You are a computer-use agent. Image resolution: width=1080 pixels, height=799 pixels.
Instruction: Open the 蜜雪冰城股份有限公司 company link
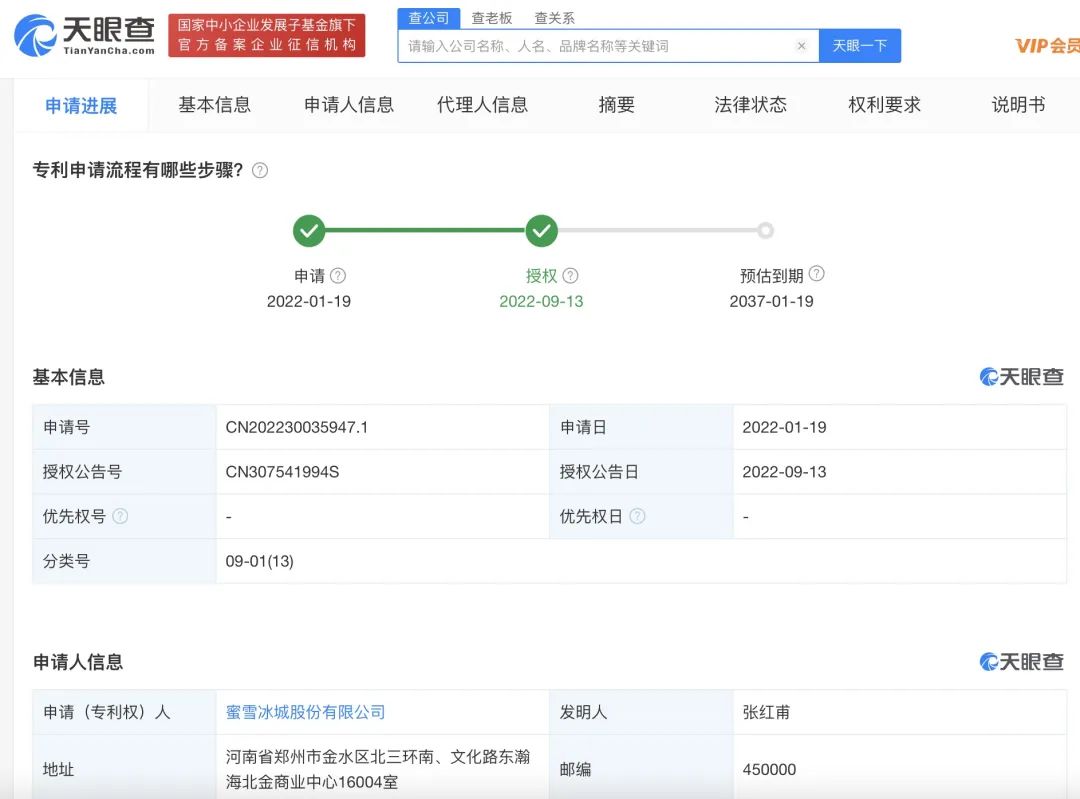(x=305, y=712)
